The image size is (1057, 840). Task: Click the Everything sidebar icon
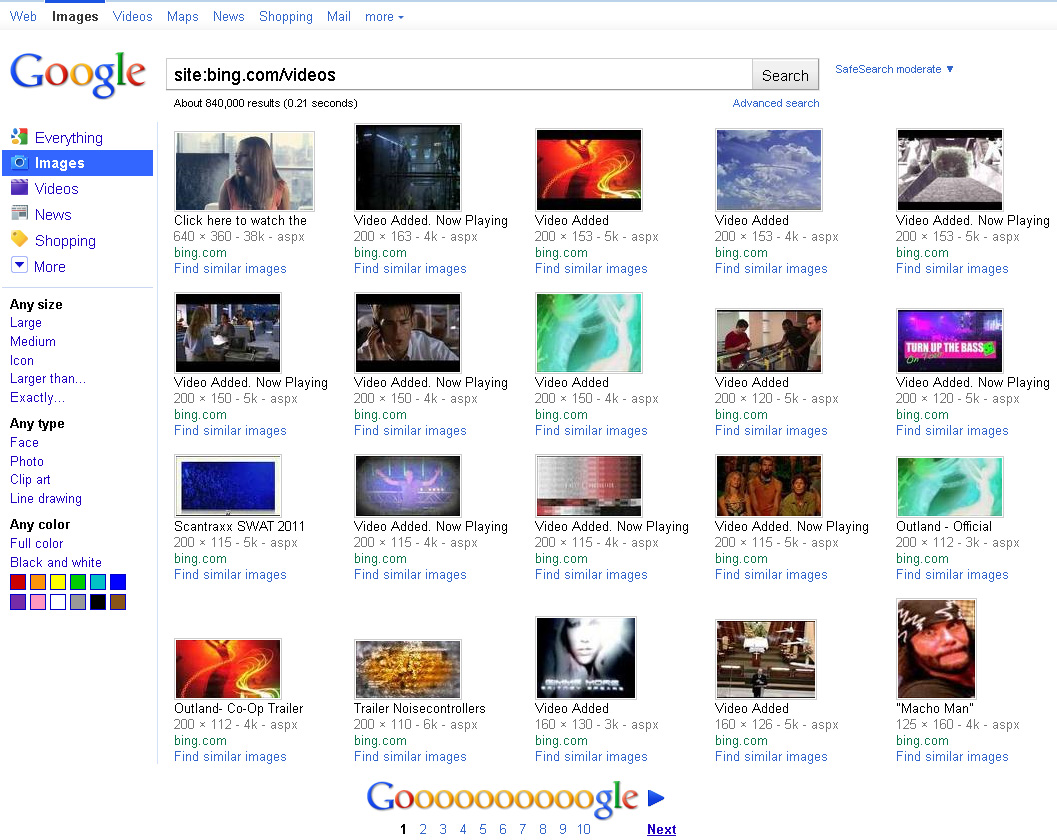click(19, 137)
